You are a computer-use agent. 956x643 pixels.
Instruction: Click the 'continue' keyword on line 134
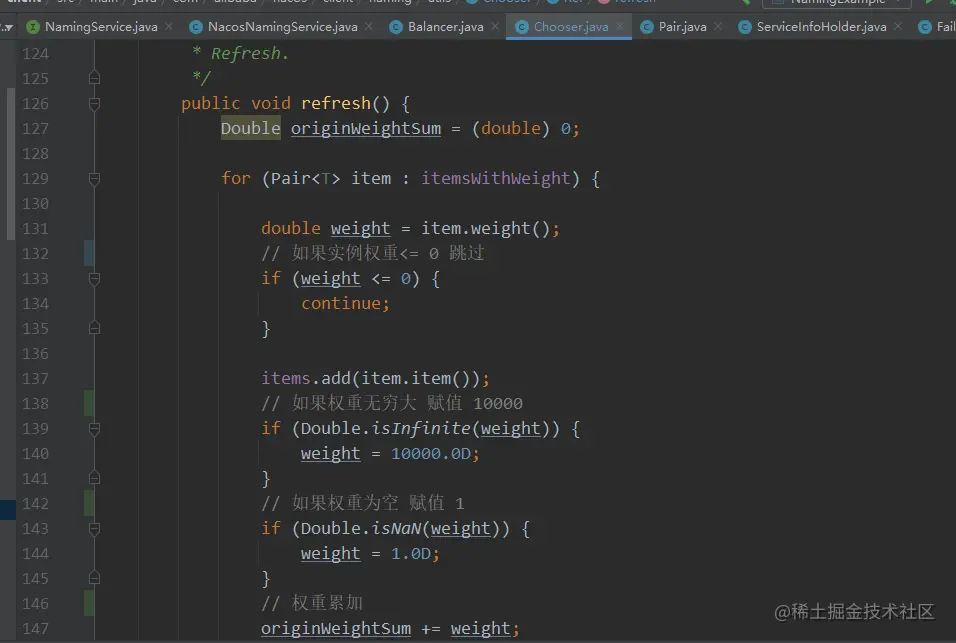tap(341, 304)
